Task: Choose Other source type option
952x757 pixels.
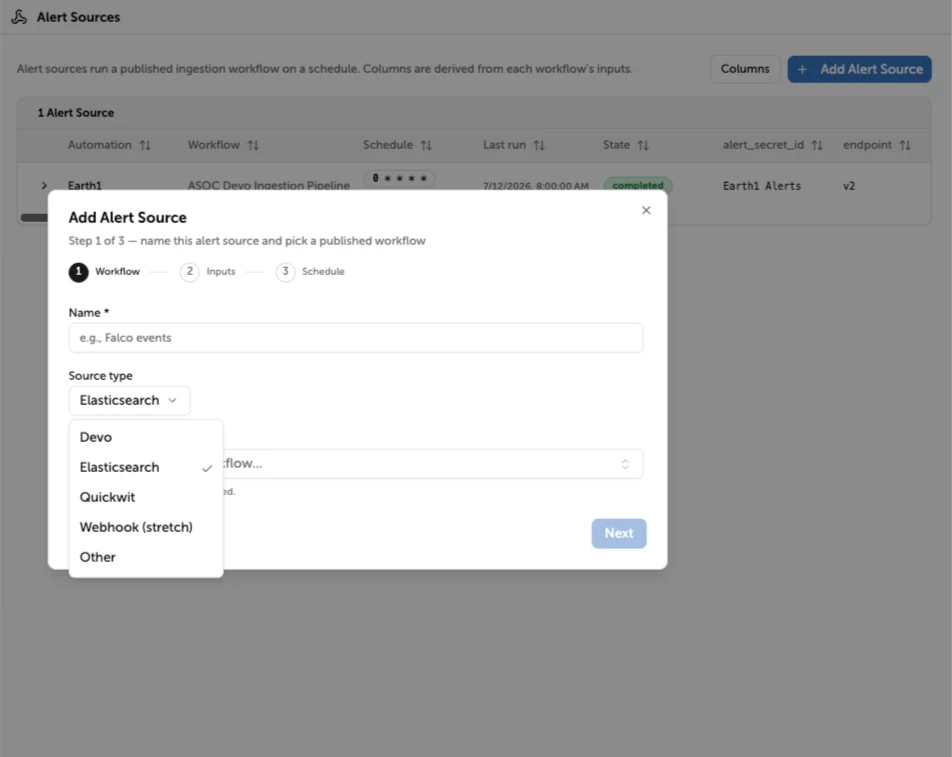Action: pos(146,557)
